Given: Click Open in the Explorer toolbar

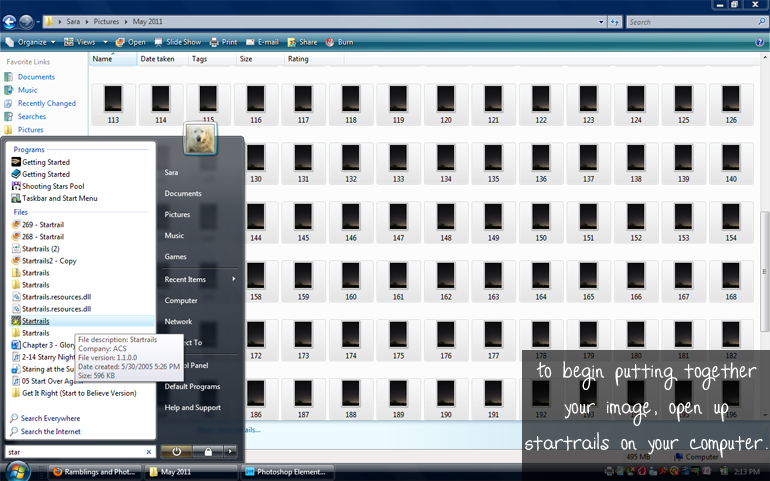Looking at the screenshot, I should pos(131,42).
